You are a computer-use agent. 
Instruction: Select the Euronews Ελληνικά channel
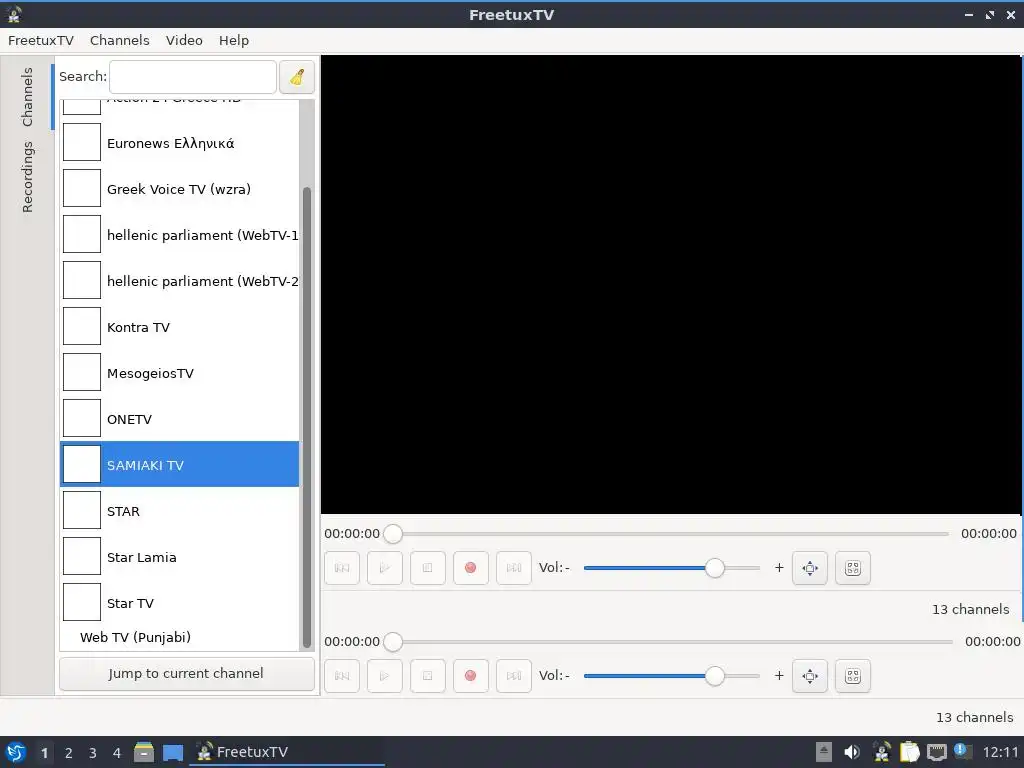(x=180, y=143)
